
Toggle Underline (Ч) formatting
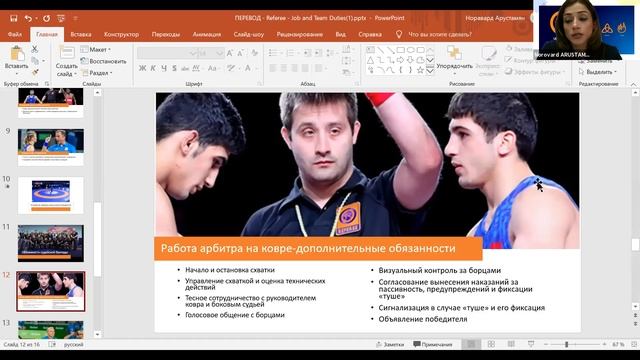[x=164, y=68]
